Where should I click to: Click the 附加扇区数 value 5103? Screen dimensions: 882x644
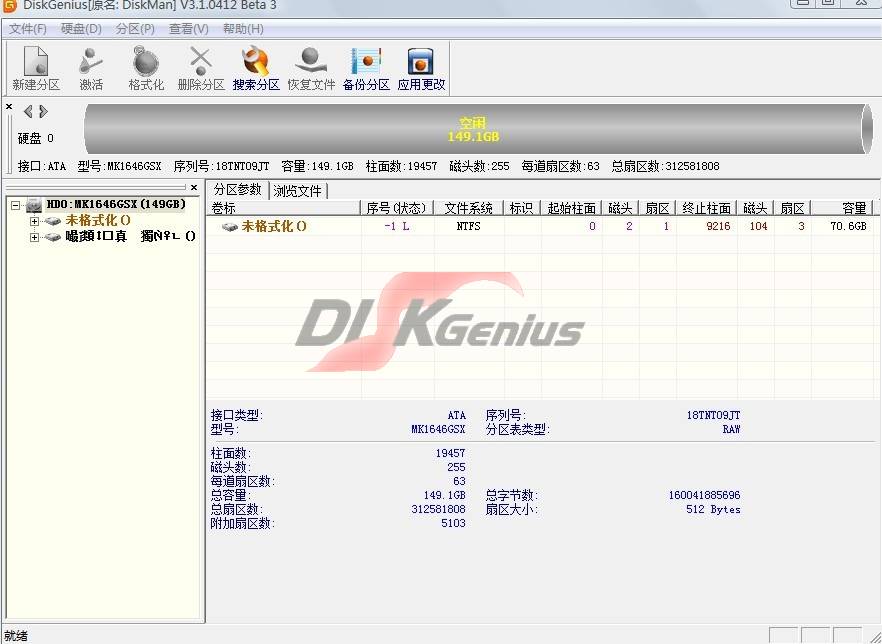coord(453,523)
